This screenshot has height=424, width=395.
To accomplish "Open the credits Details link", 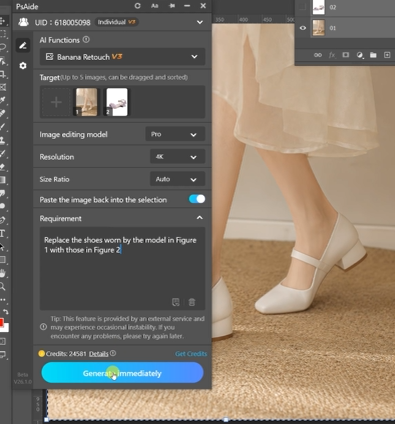I will tap(99, 354).
